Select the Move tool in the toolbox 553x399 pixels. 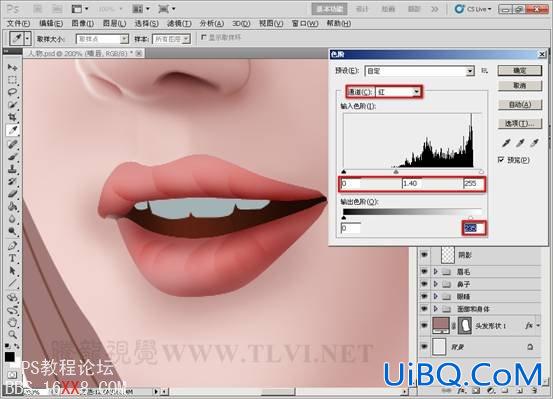(x=12, y=67)
